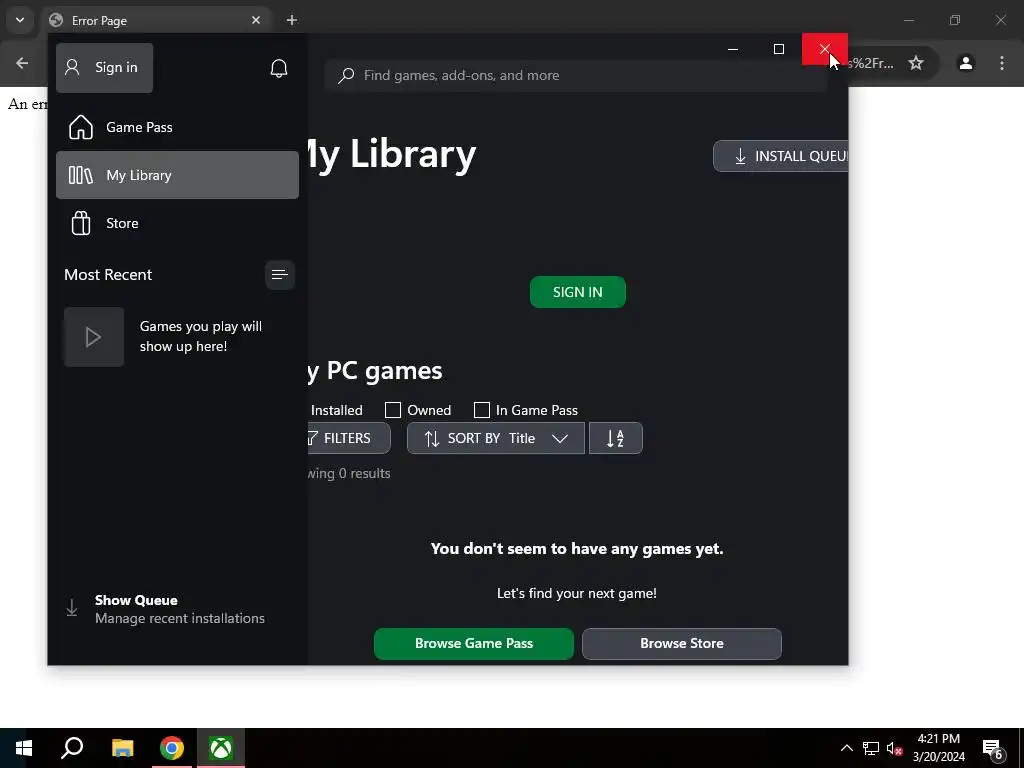Toggle the A-Z sort order icon
1024x768 pixels.
(x=616, y=438)
